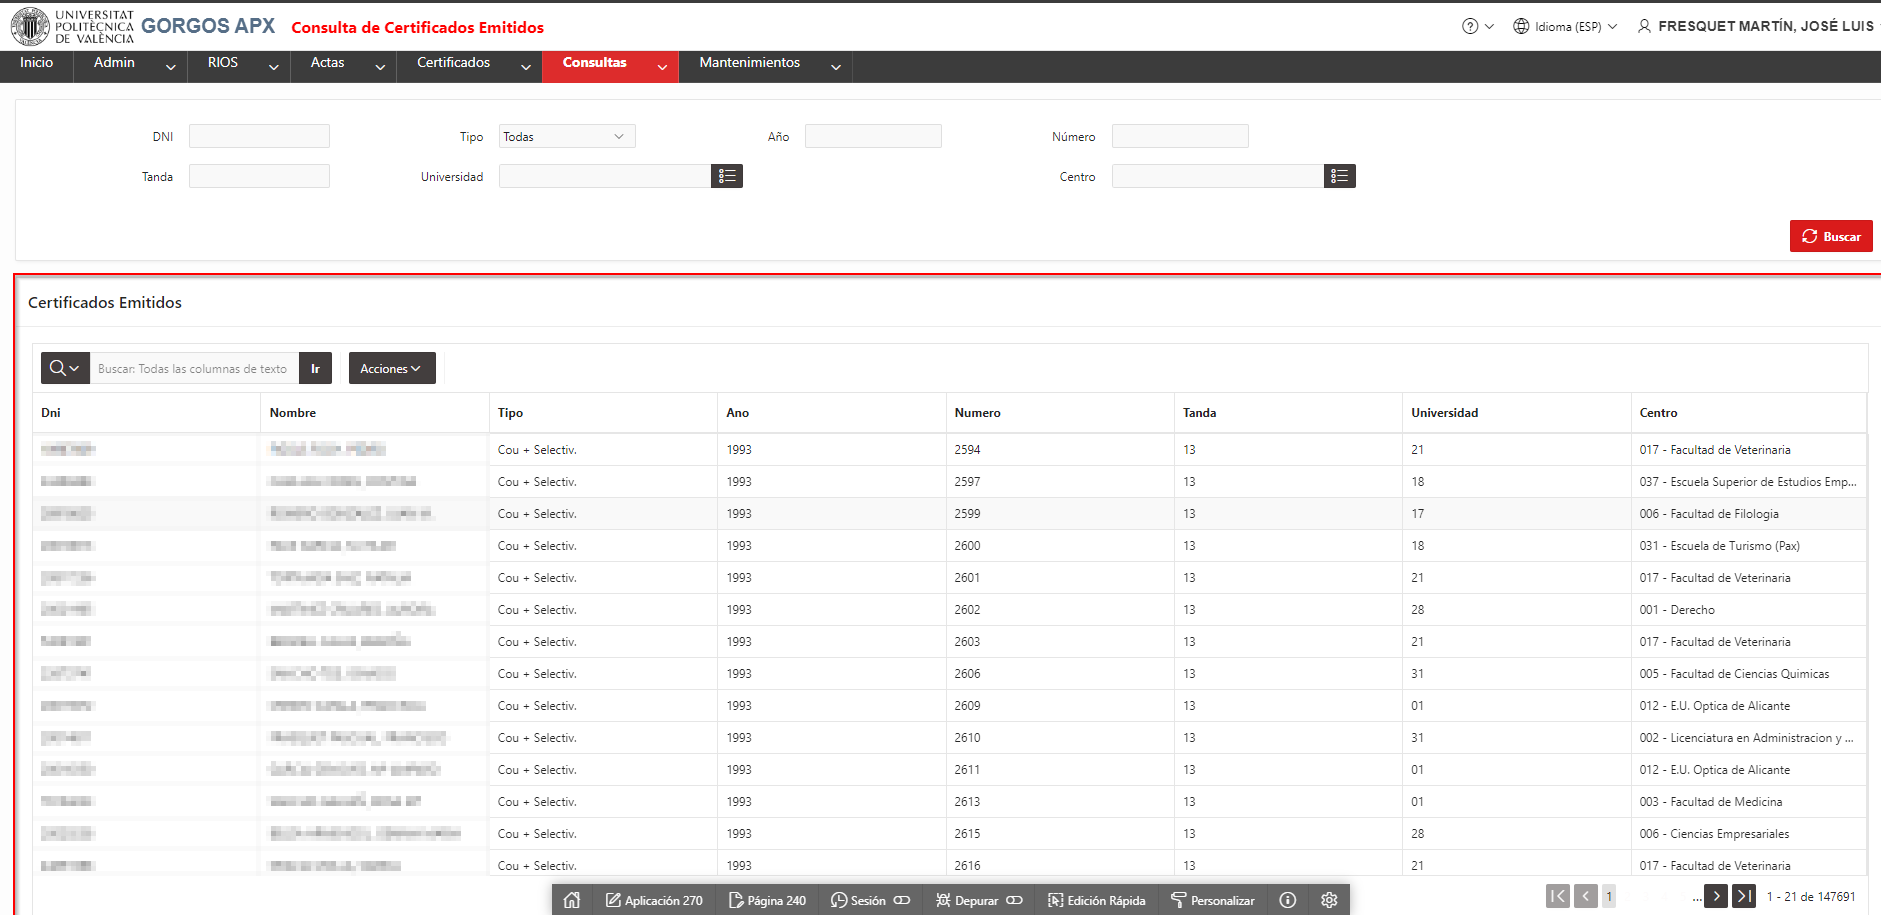Open the Certificados menu

point(469,66)
